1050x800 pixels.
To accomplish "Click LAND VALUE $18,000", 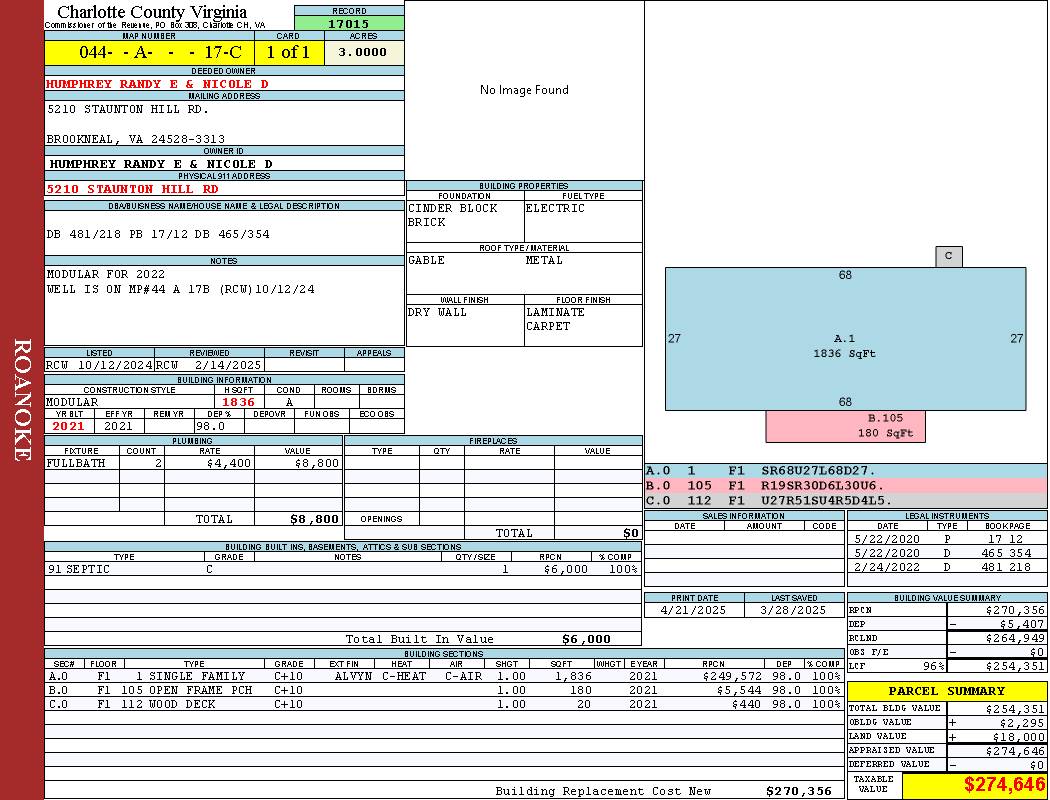I will click(1019, 737).
